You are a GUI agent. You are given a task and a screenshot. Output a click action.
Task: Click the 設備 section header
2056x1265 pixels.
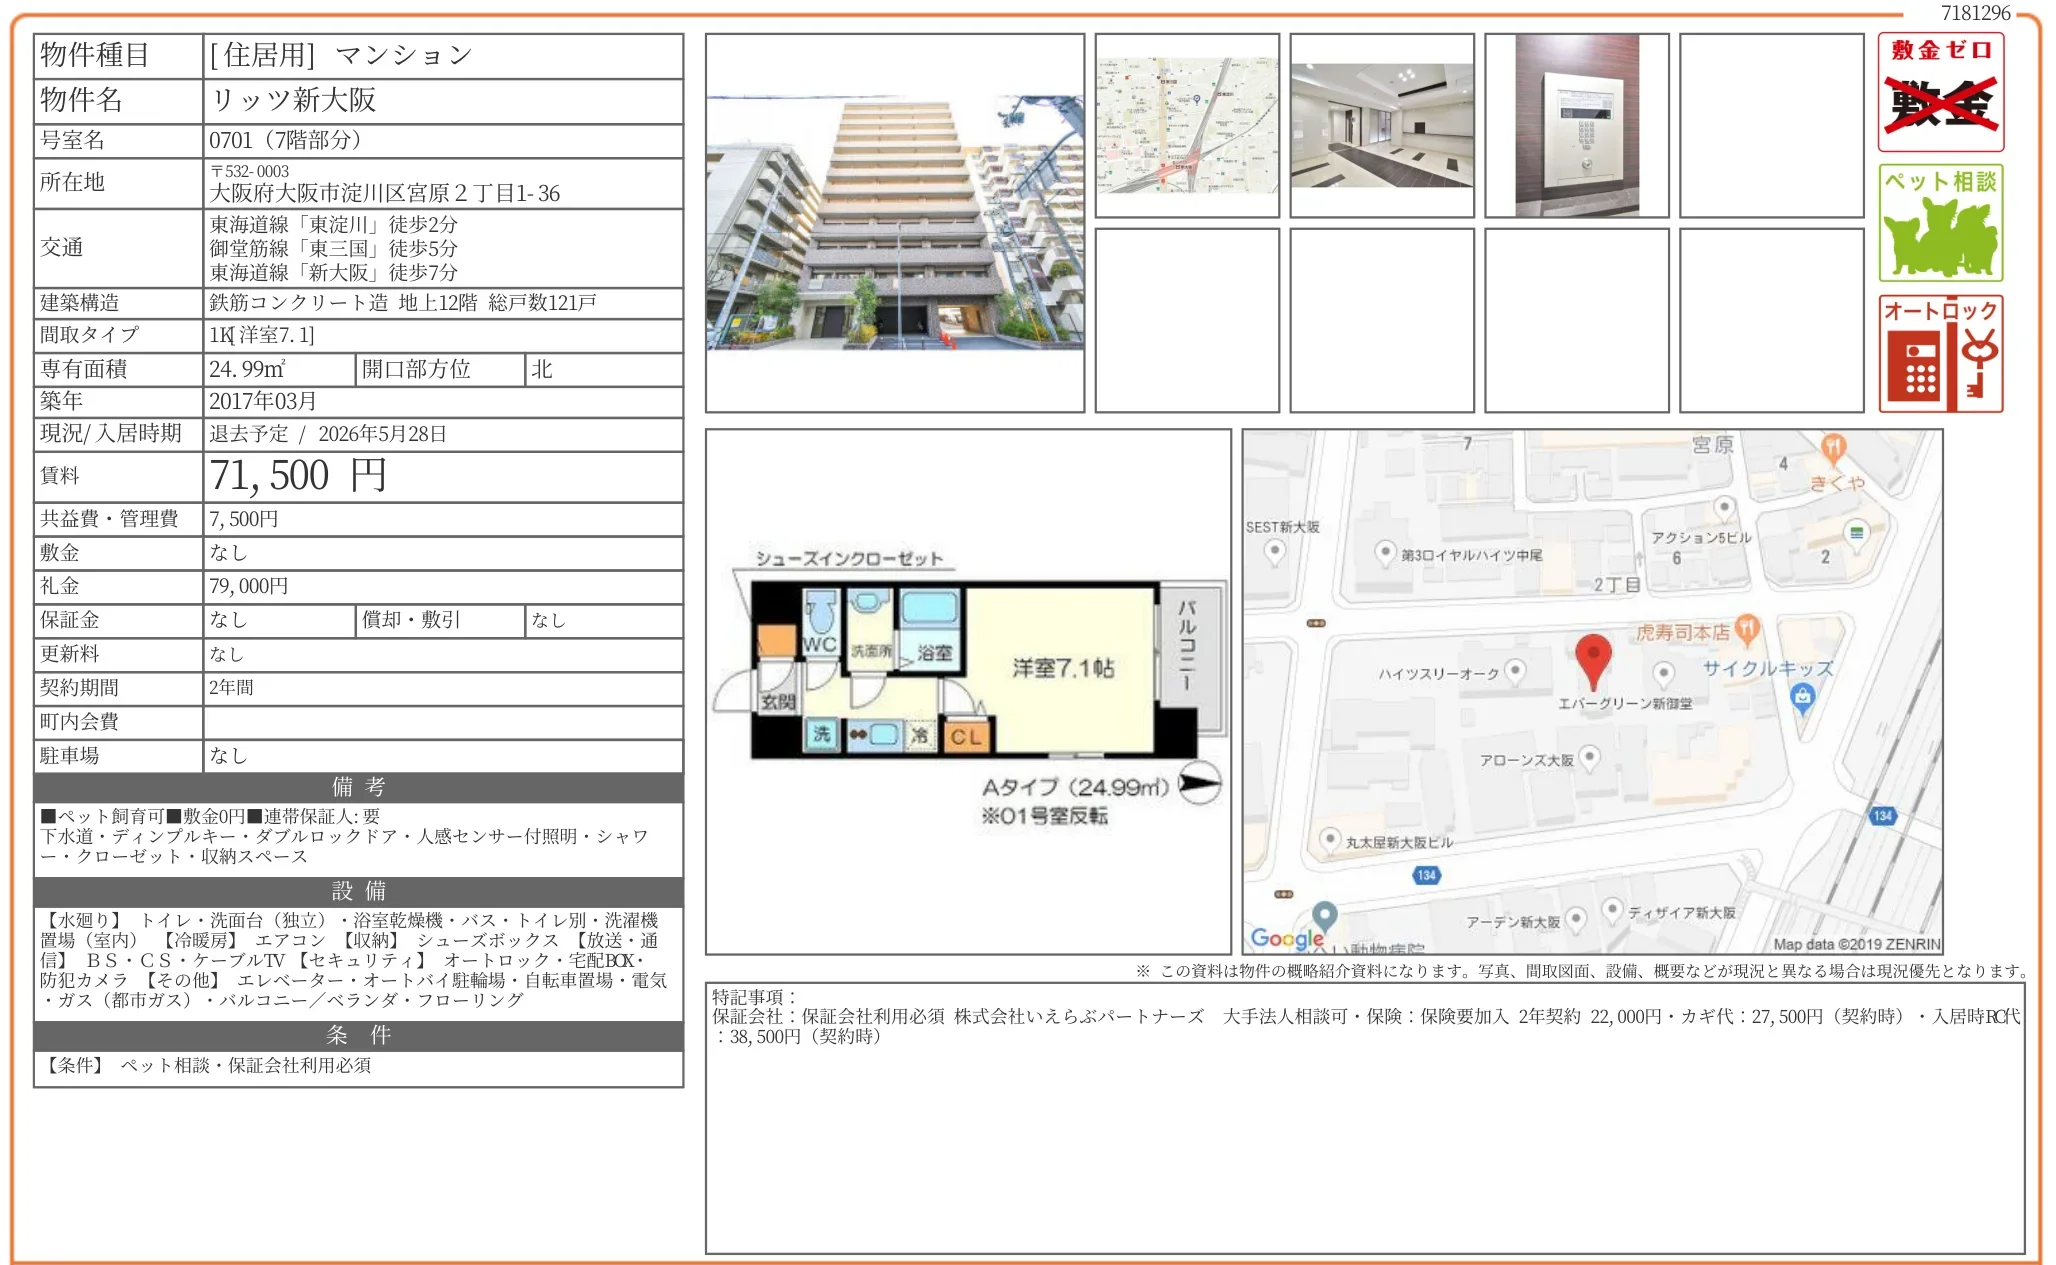coord(358,891)
